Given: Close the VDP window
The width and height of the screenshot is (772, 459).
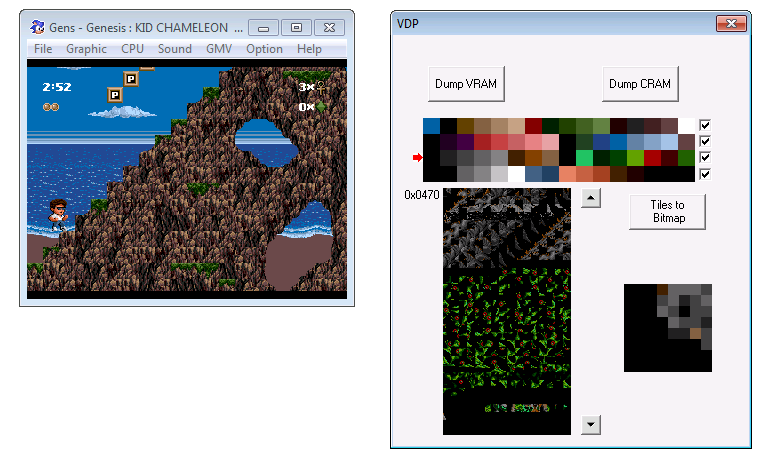Looking at the screenshot, I should (731, 23).
